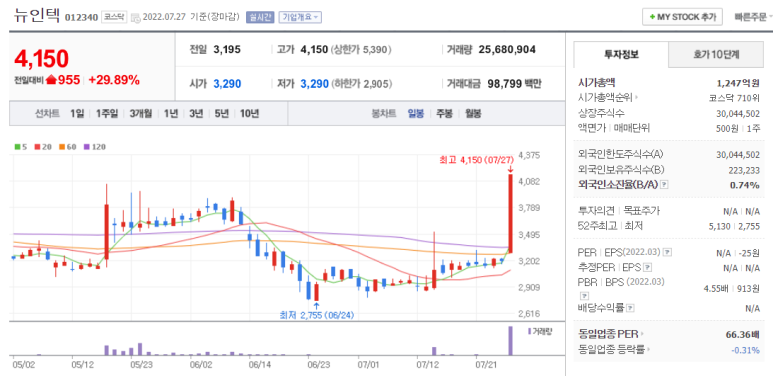Click the 동일업종 PER value 66.36배

click(742, 335)
